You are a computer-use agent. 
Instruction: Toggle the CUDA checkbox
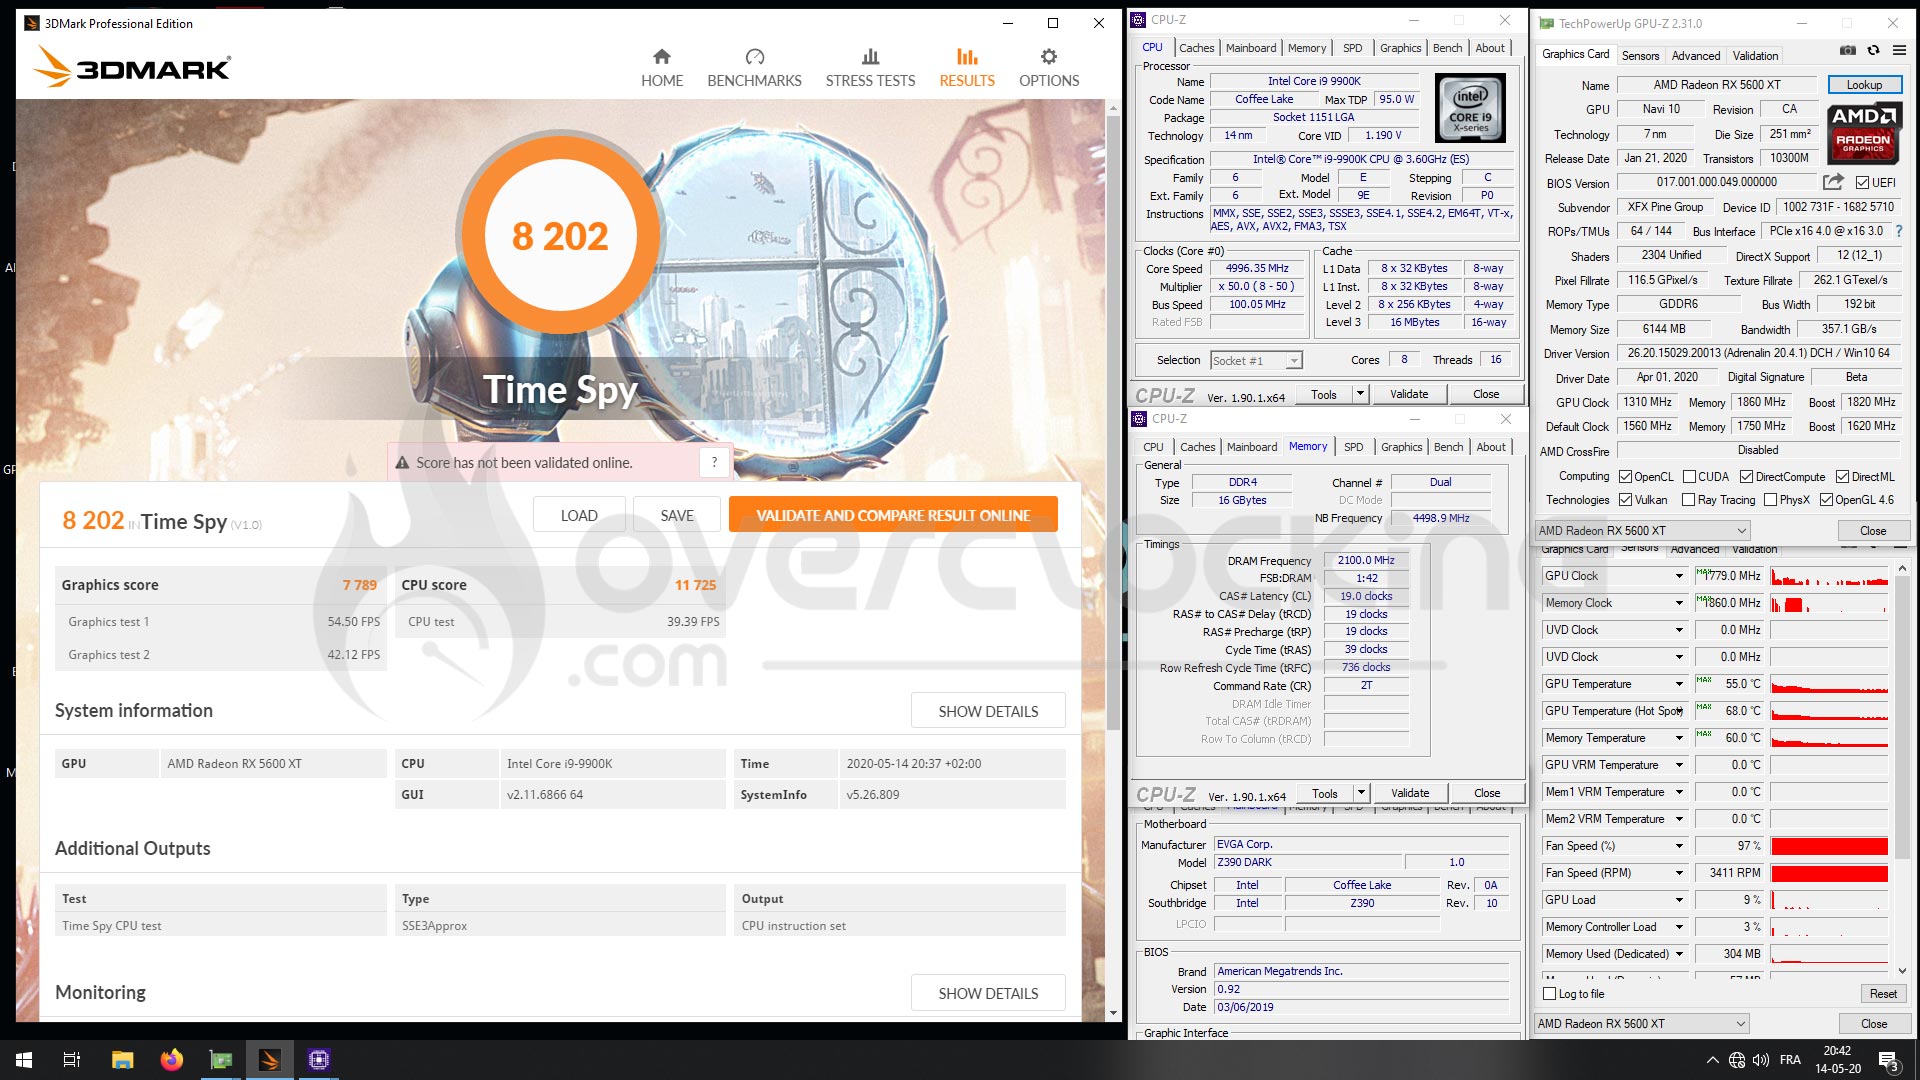click(1689, 477)
